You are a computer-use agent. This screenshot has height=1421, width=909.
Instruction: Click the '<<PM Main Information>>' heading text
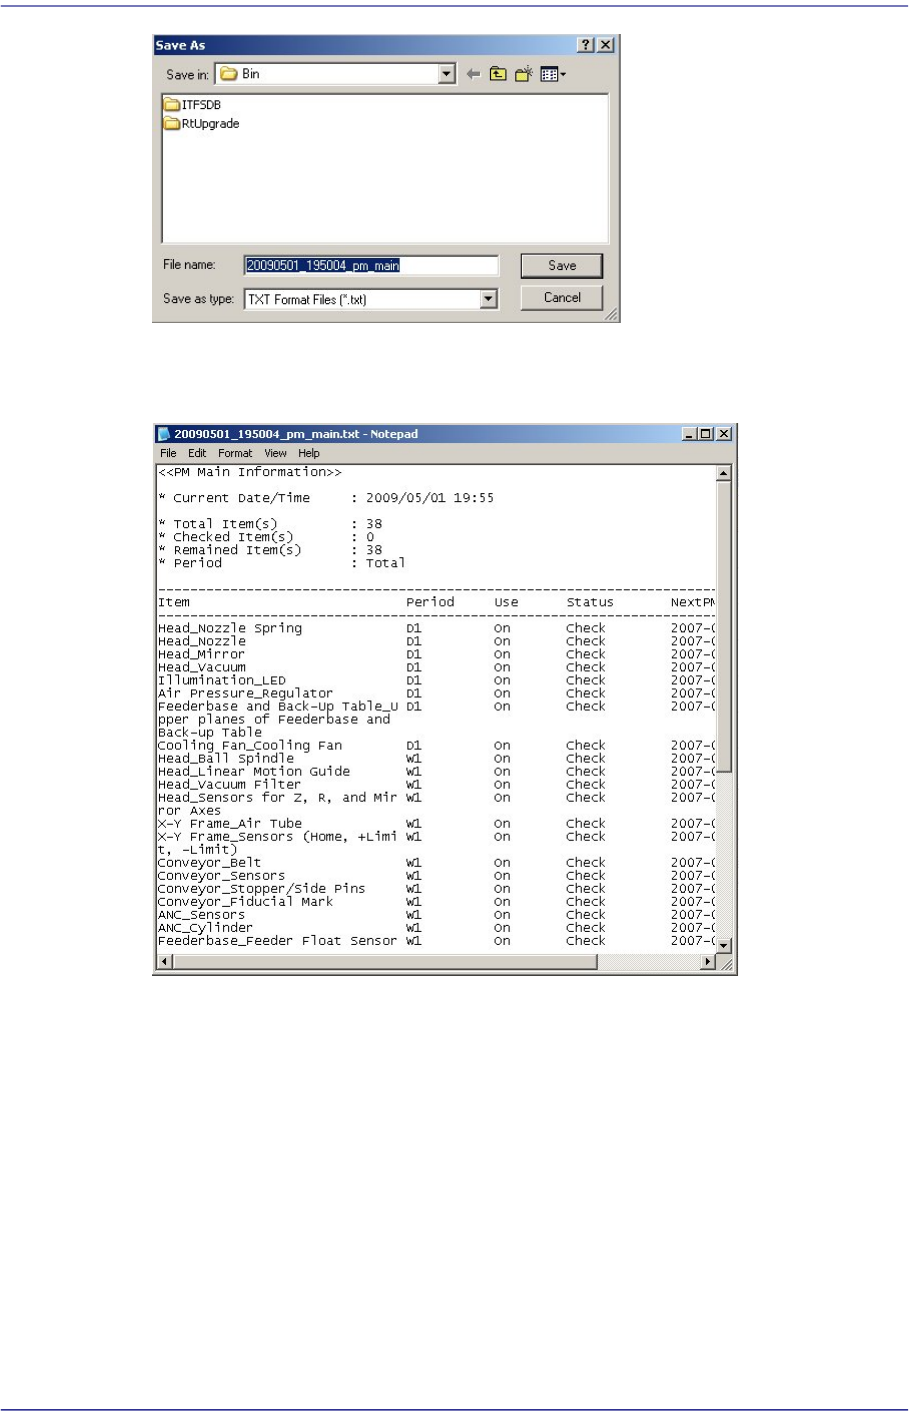pos(250,472)
